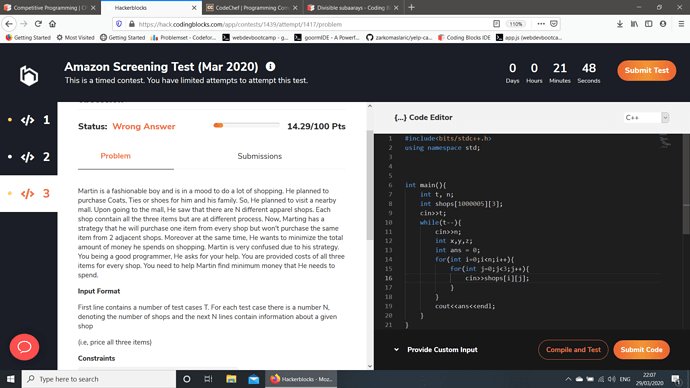Viewport: 690px width, 388px height.
Task: Show hidden tray icons chevron
Action: pyautogui.click(x=568, y=379)
